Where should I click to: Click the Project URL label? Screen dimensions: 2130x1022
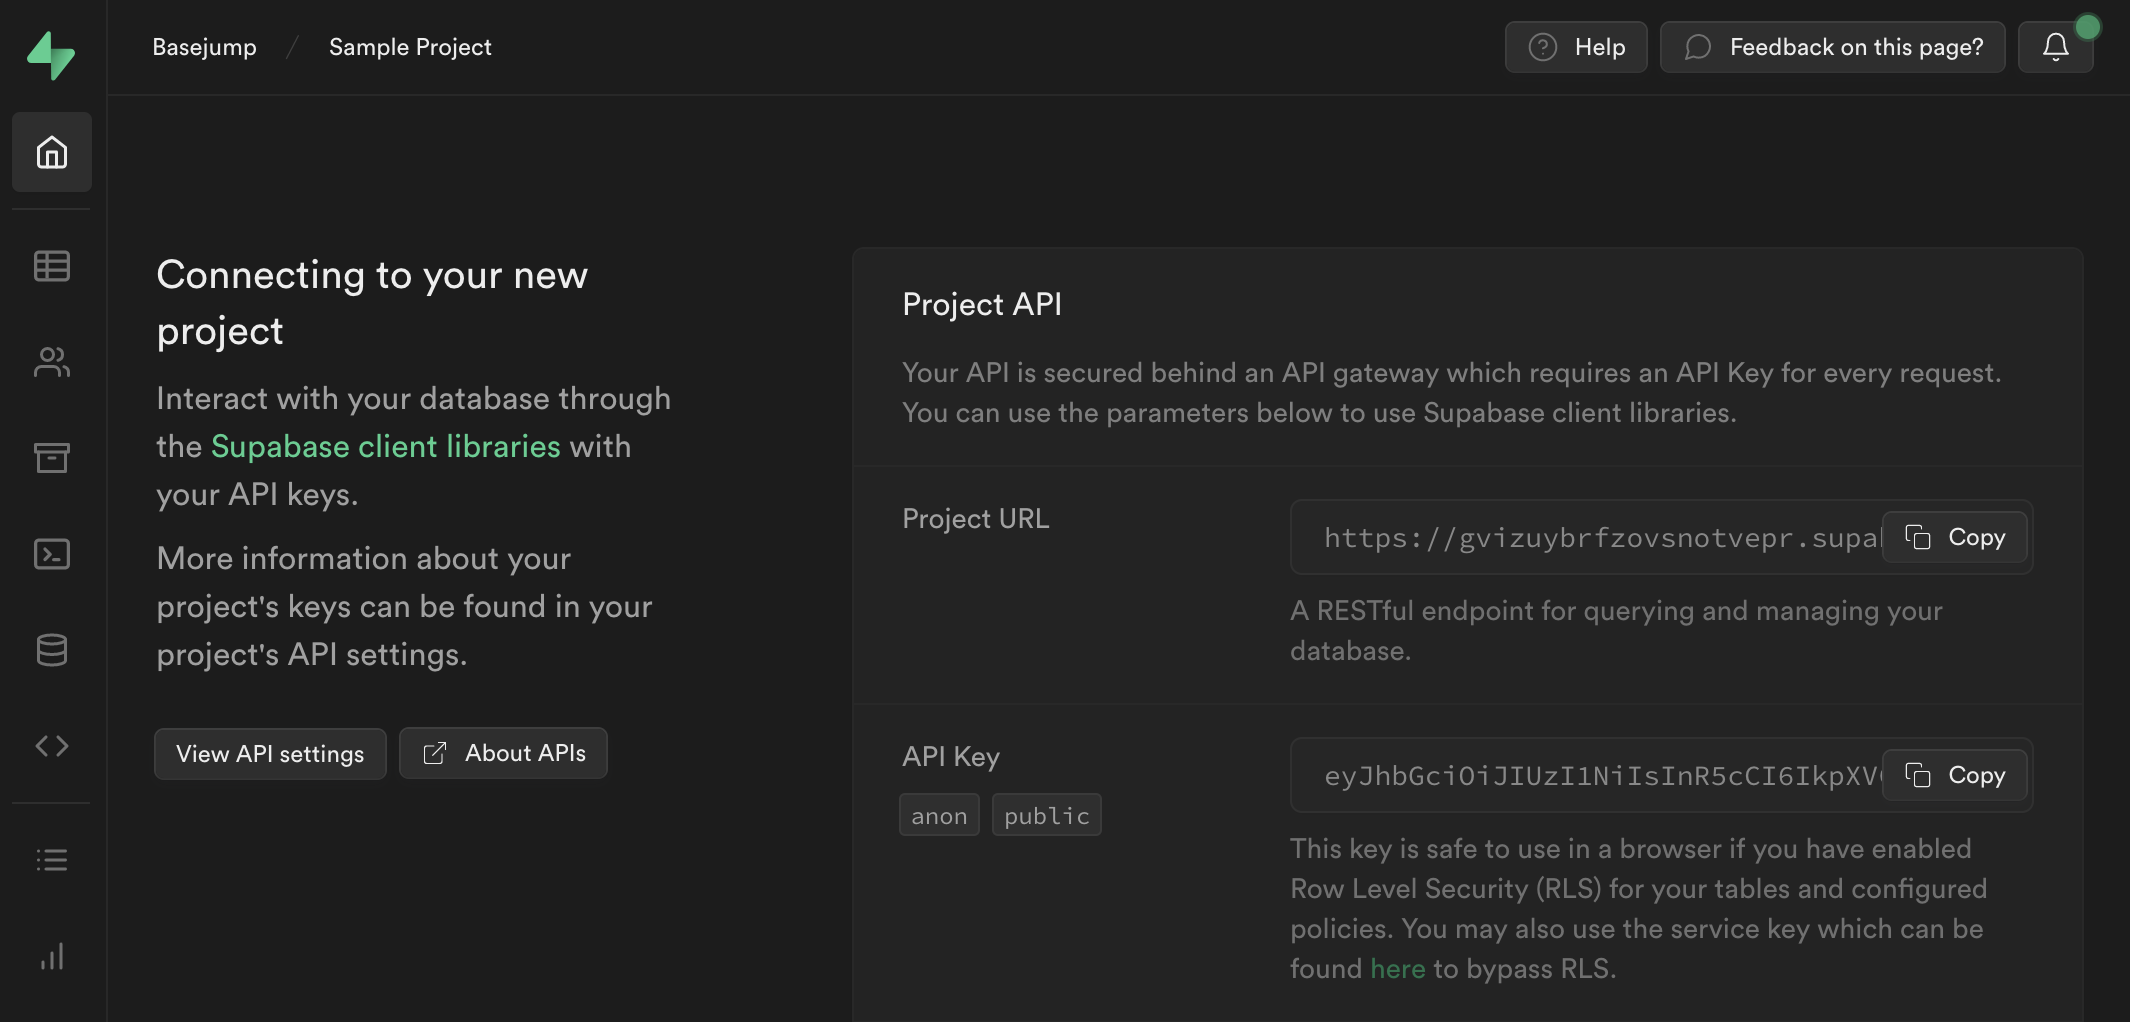pyautogui.click(x=975, y=519)
